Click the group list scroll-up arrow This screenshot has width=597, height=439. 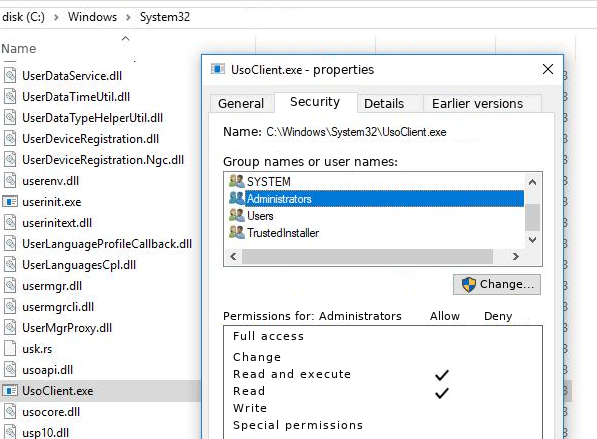(x=532, y=182)
